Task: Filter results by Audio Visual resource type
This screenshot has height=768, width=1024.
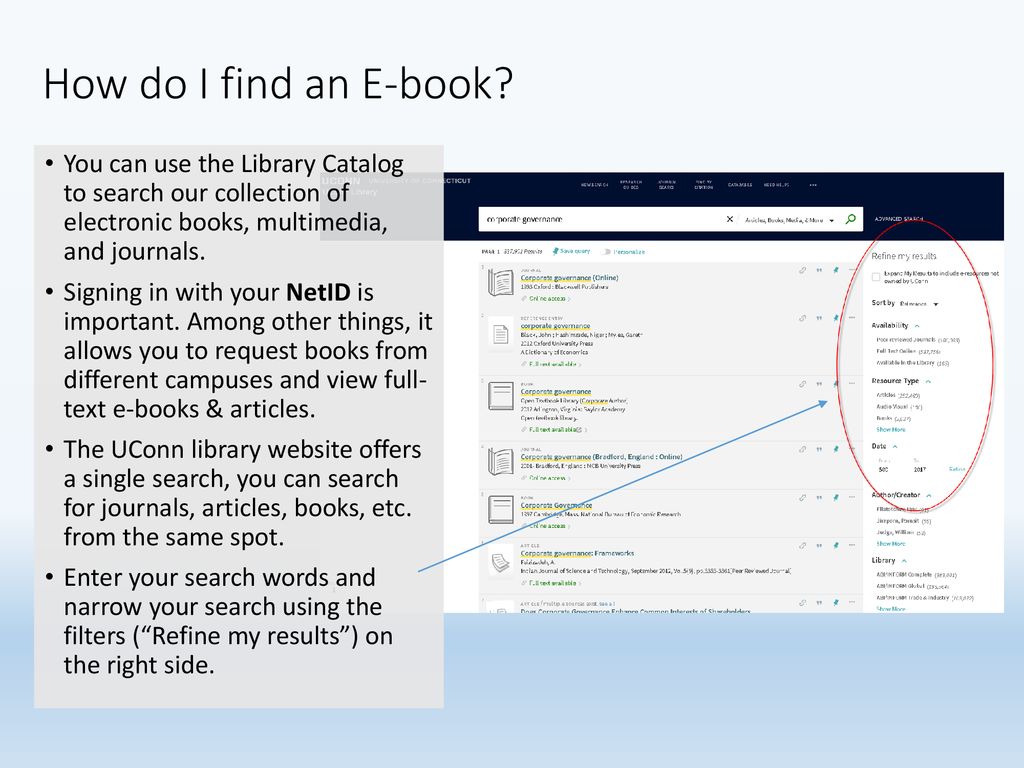Action: tap(899, 407)
